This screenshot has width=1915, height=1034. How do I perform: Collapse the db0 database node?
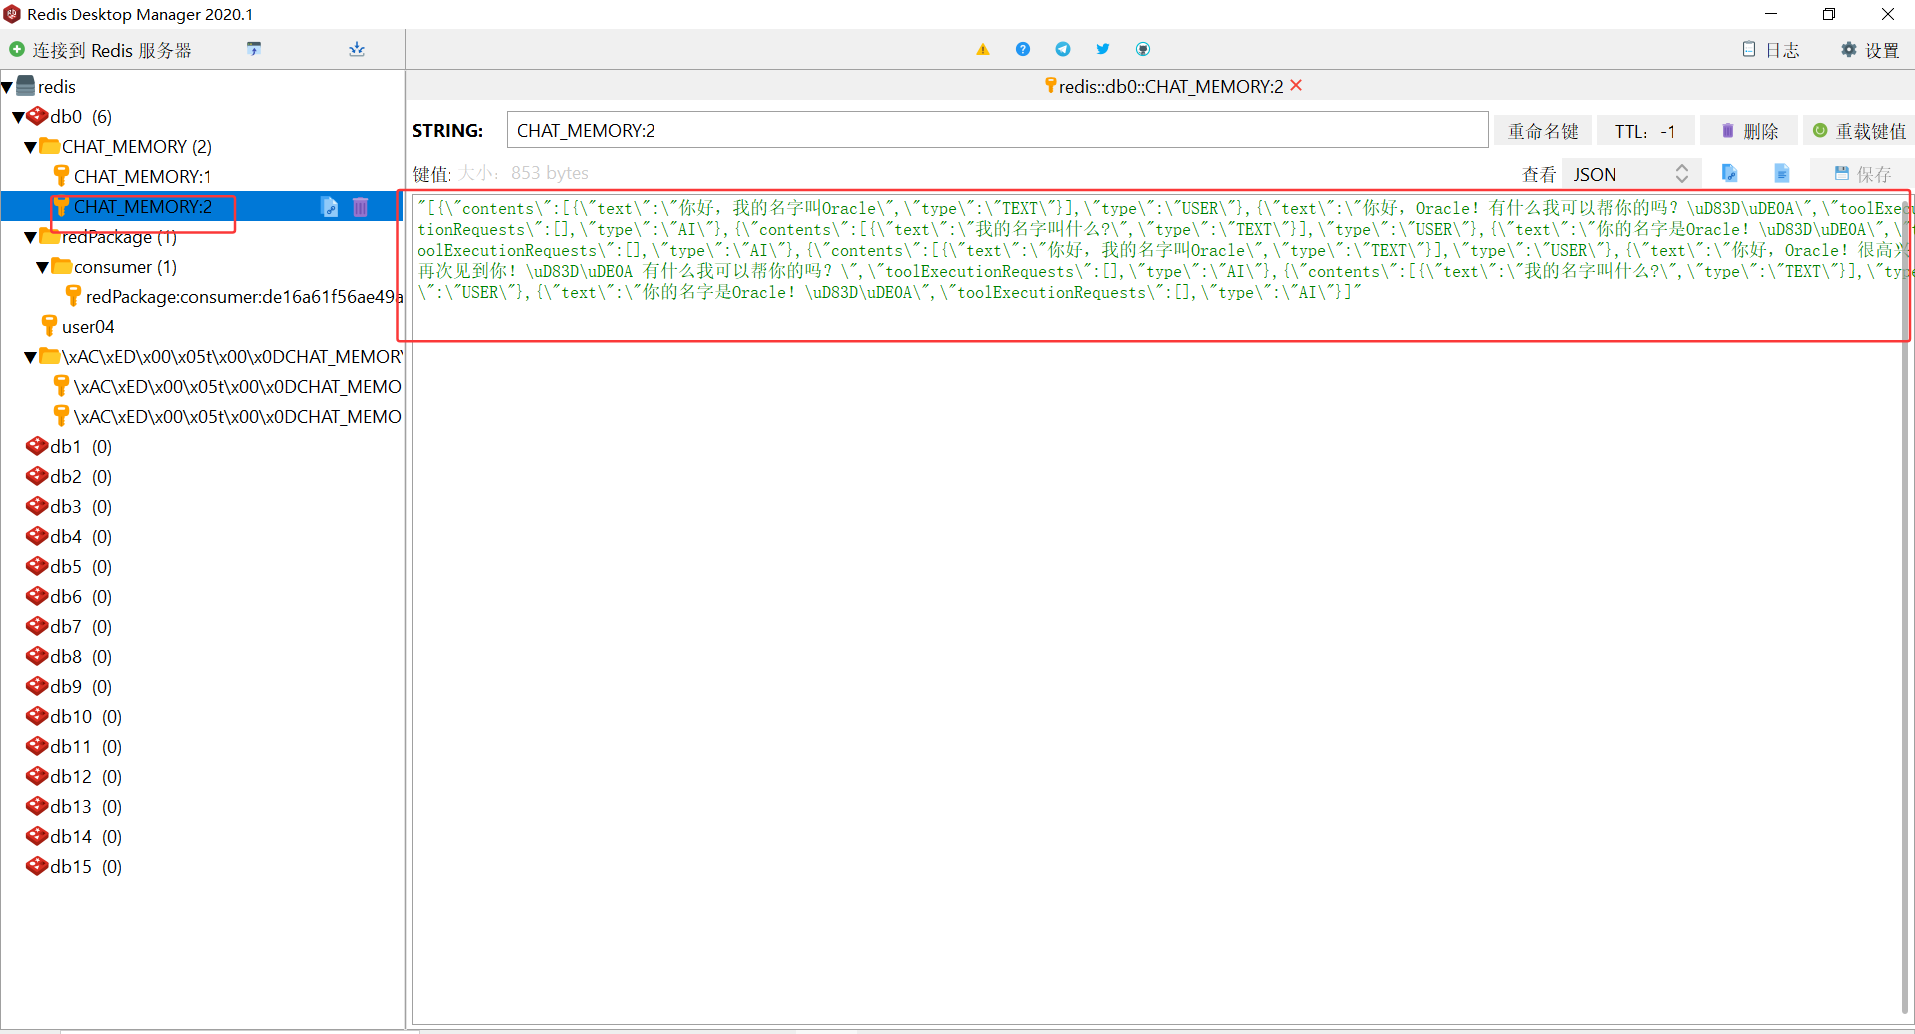(x=18, y=117)
